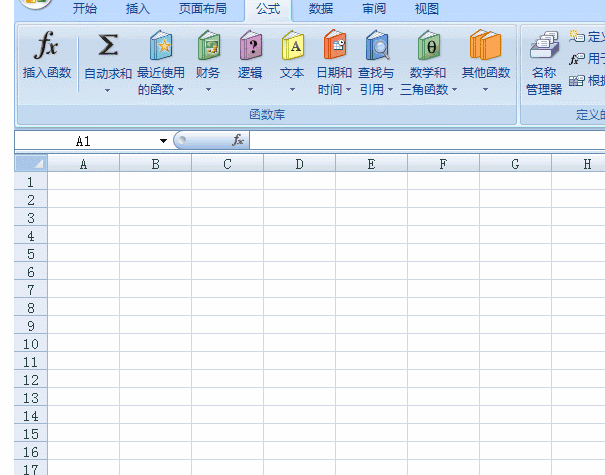Screen dimensions: 605x475
Task: Select row 2 header
Action: (x=31, y=199)
